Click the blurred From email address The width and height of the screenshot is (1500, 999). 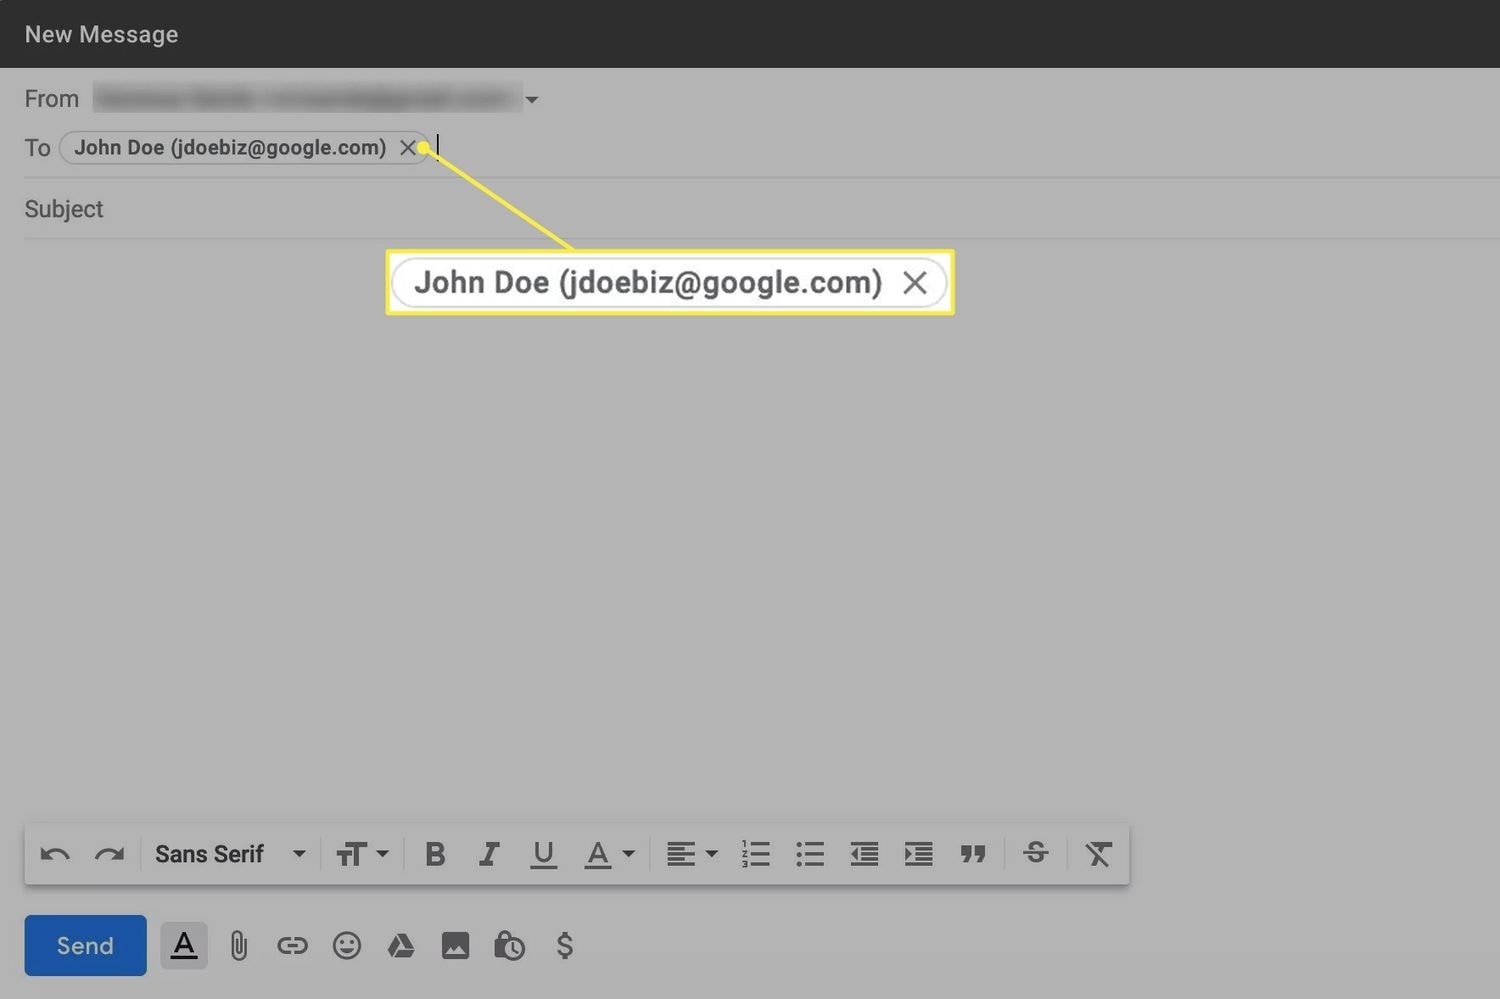click(307, 98)
